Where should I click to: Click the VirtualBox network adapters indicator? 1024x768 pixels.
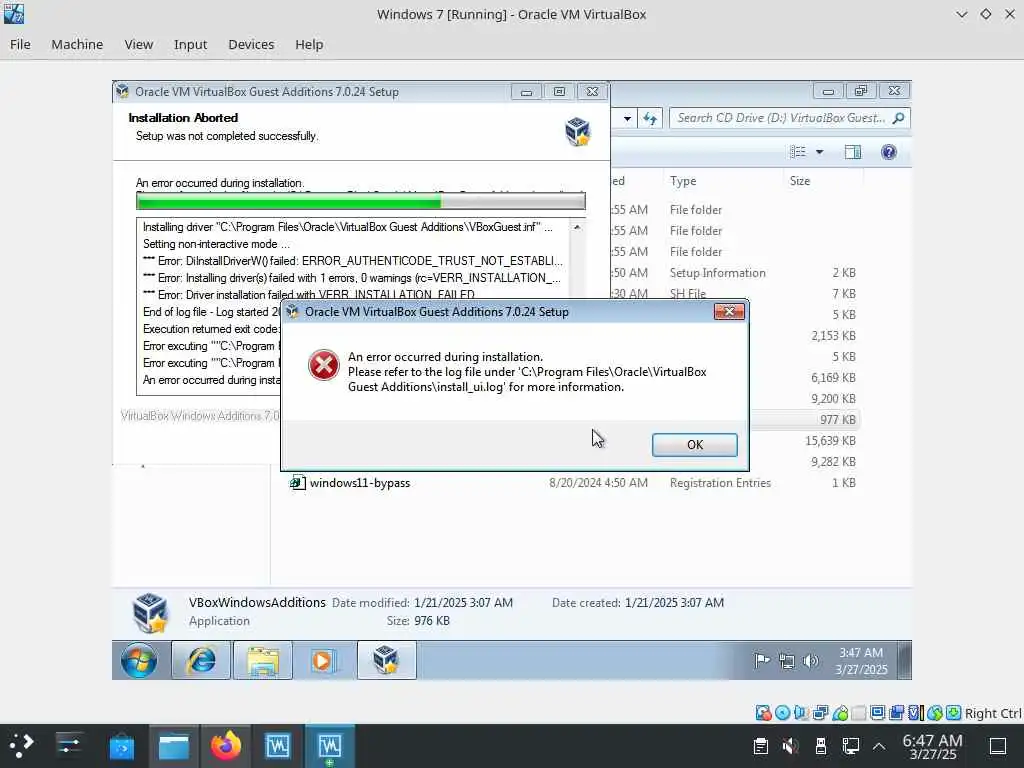click(820, 713)
